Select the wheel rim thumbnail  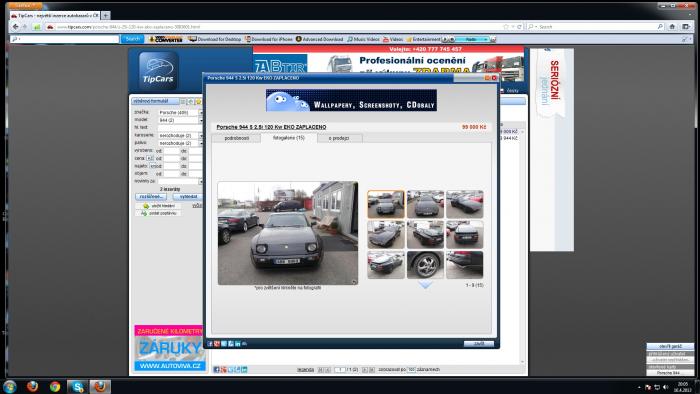coord(425,265)
